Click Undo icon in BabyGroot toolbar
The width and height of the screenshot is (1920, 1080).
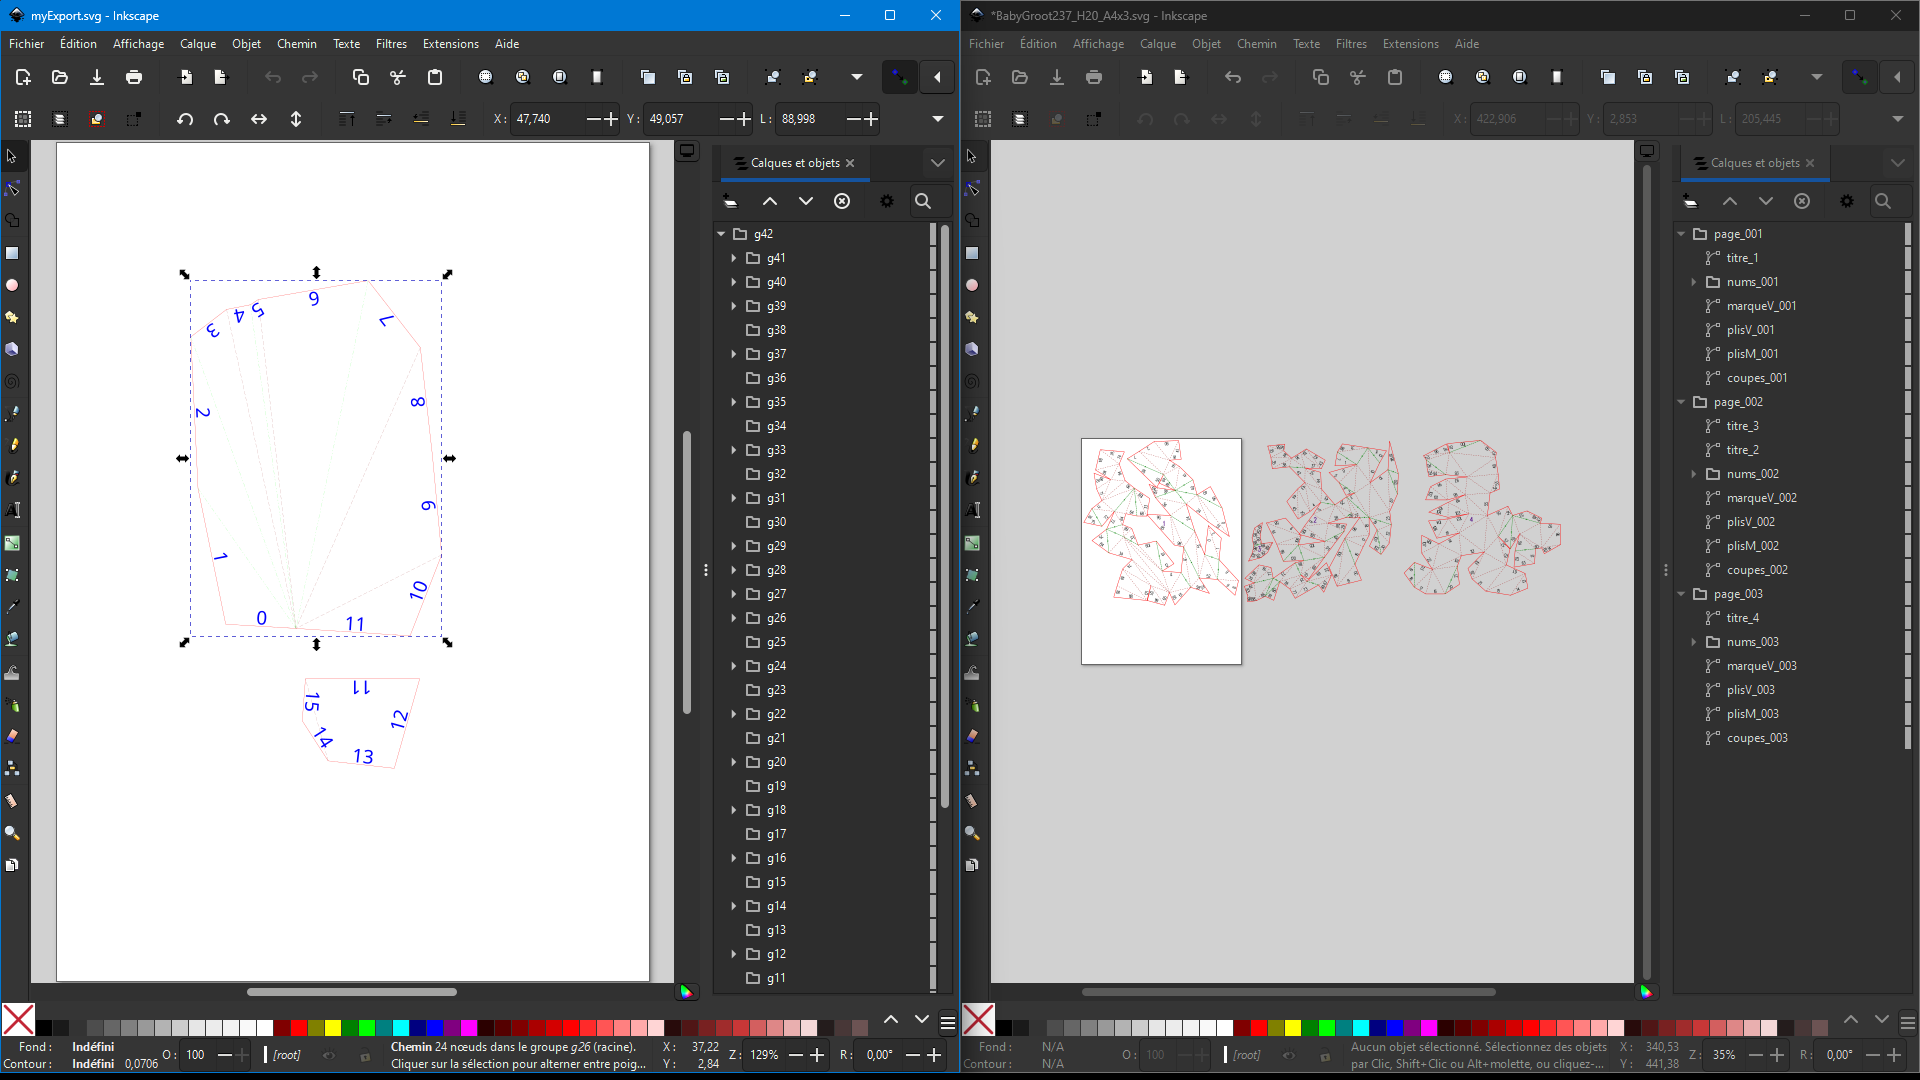click(x=1233, y=77)
